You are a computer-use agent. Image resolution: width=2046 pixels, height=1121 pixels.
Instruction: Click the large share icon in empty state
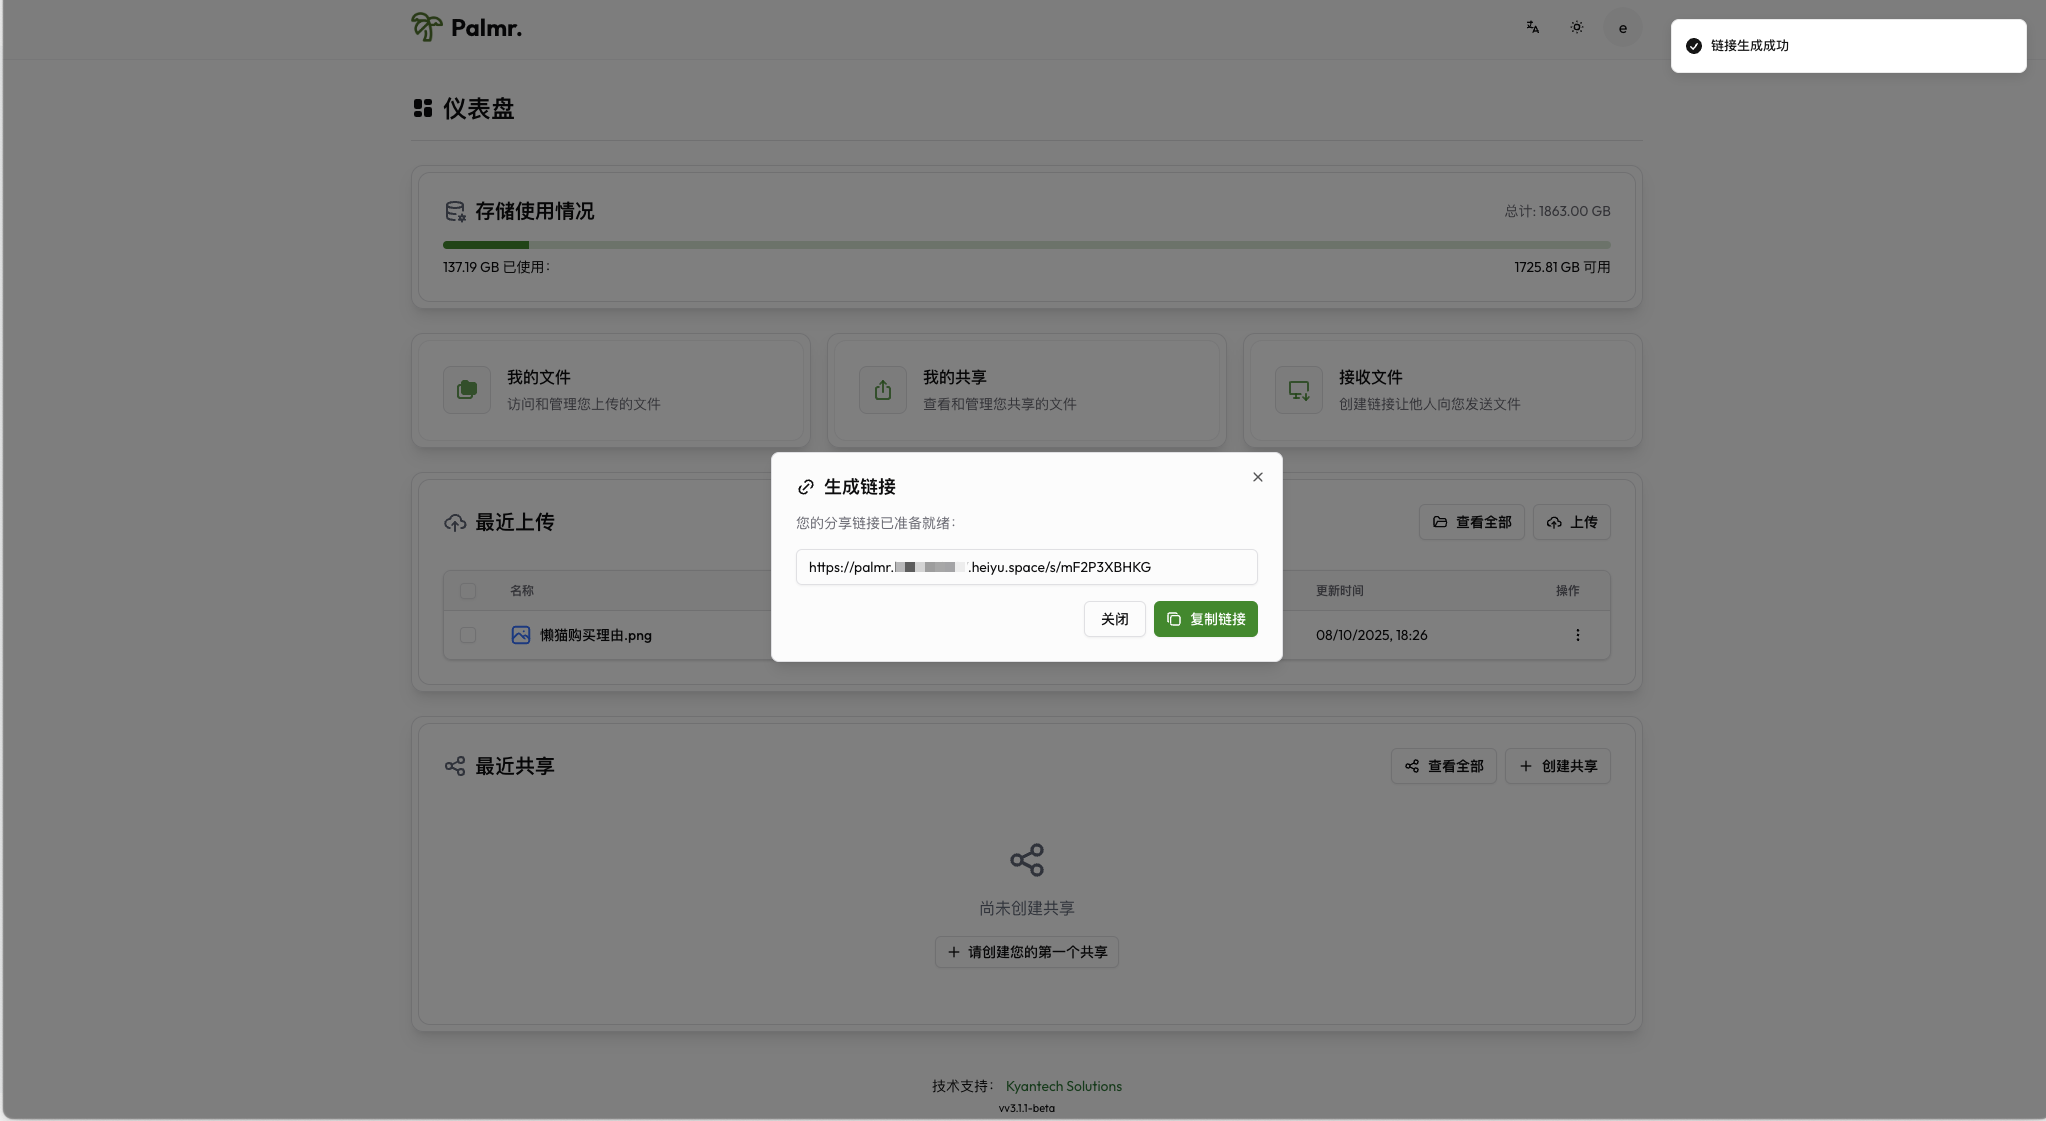click(1027, 860)
